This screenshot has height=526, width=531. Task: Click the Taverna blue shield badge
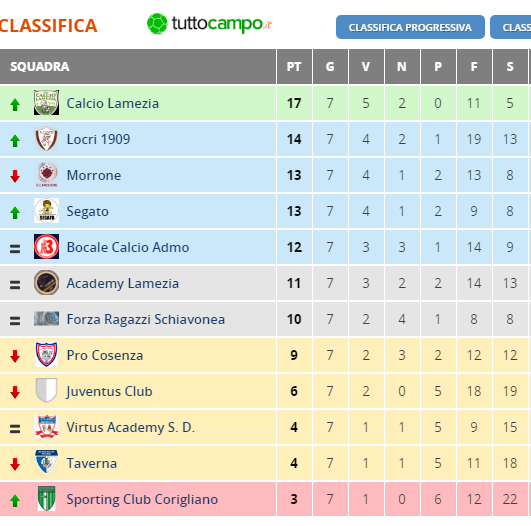[x=46, y=462]
